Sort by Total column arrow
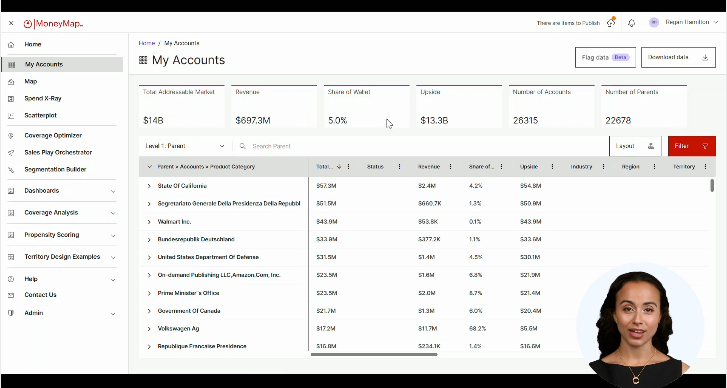Viewport: 727px width, 388px height. click(x=339, y=167)
